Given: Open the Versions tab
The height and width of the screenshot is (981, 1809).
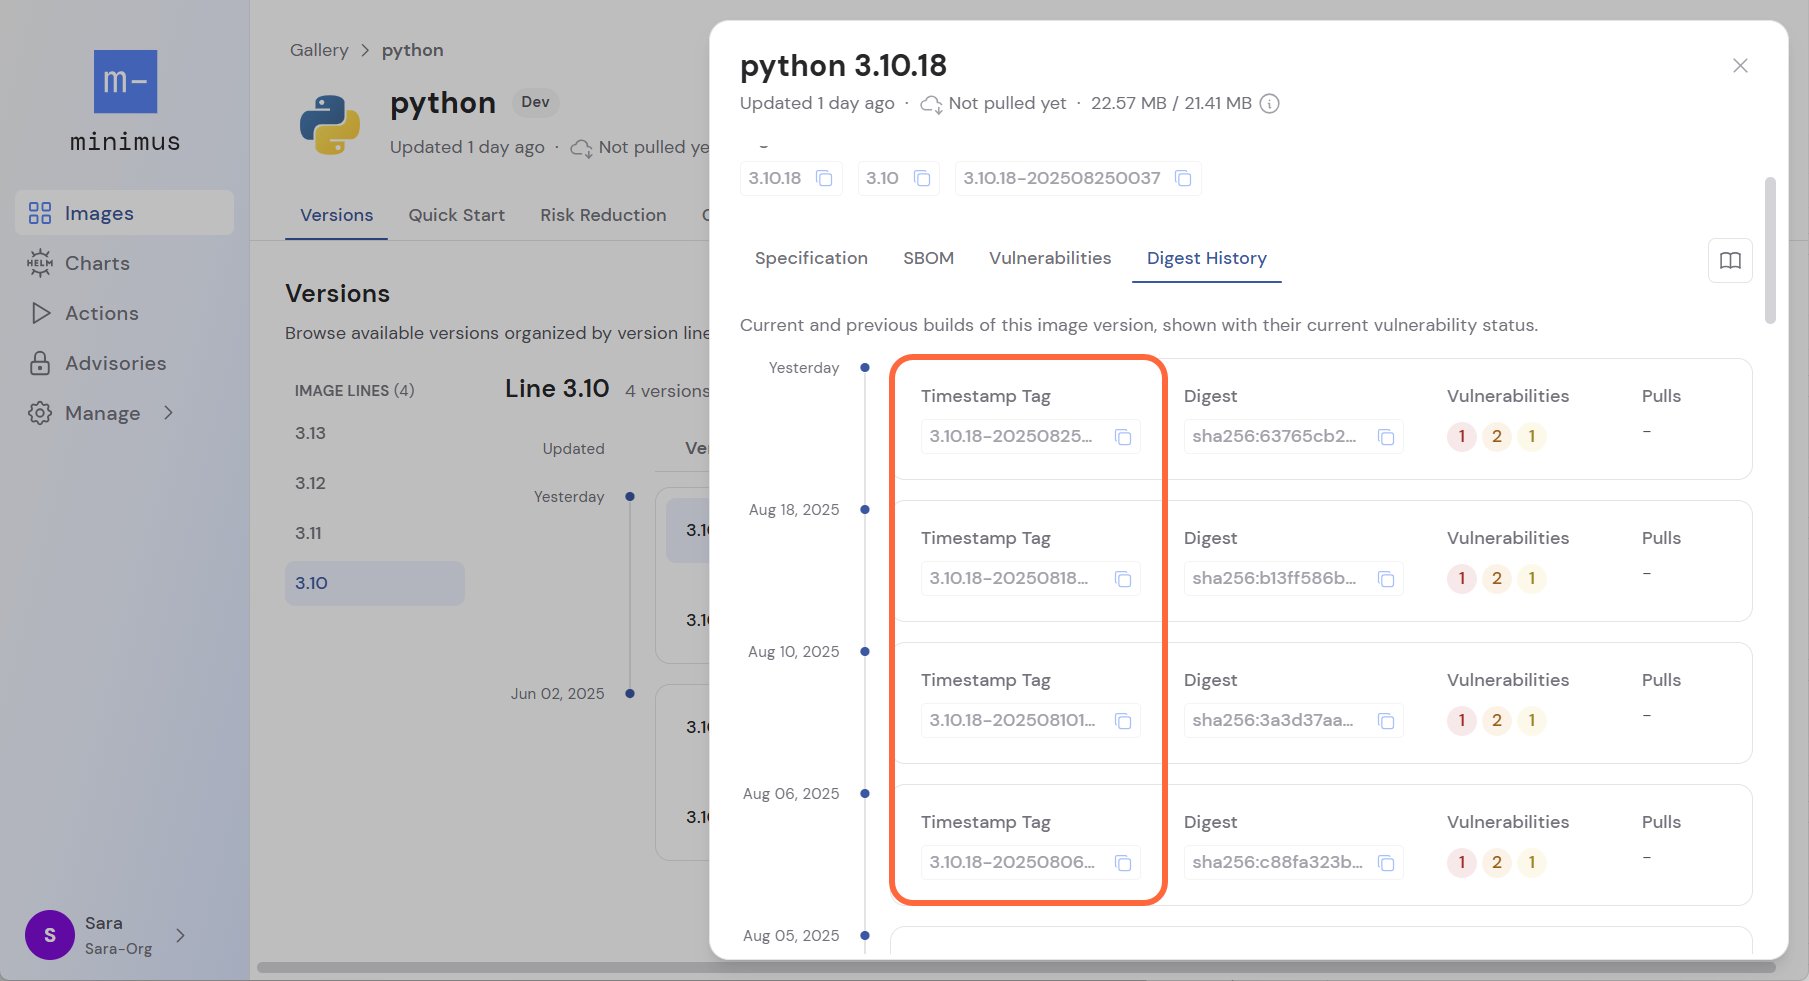Looking at the screenshot, I should point(336,215).
